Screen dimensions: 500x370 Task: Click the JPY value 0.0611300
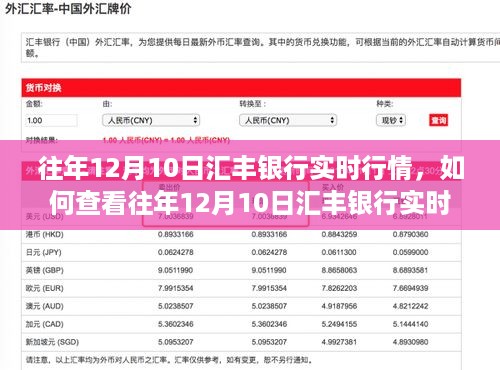[339, 252]
